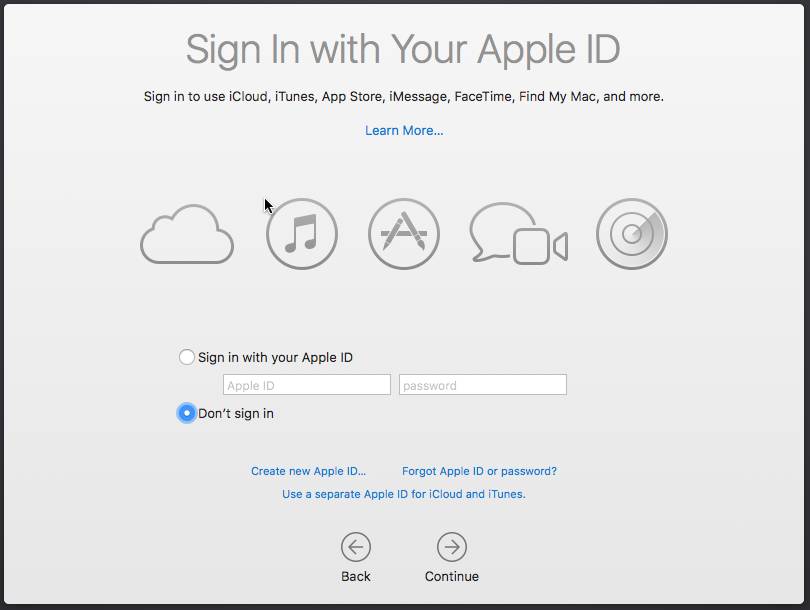Click the Continue arrow icon

pos(452,547)
